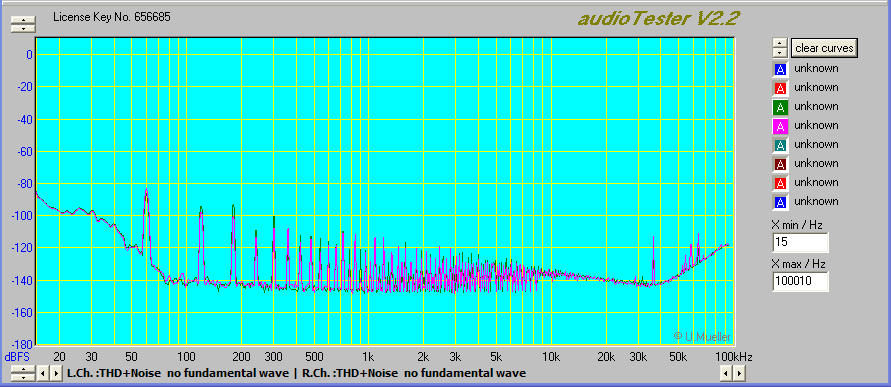Click down arrow of spinner left of clear curves
891x387 pixels.
pyautogui.click(x=780, y=52)
